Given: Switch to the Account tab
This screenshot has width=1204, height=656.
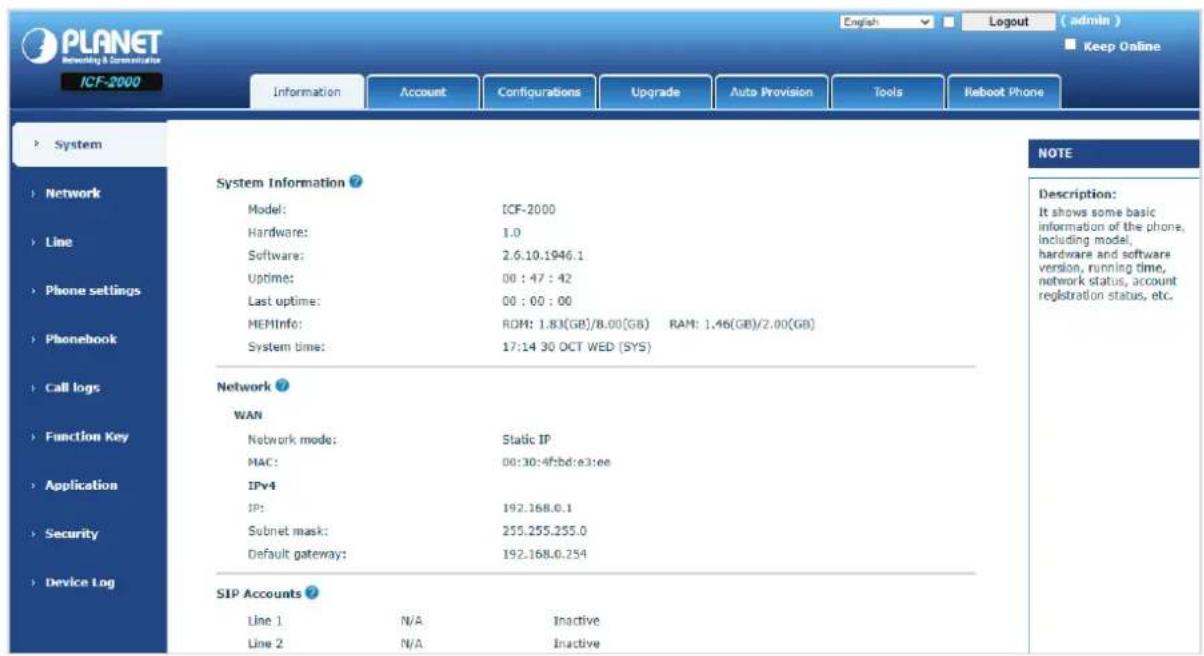Looking at the screenshot, I should coord(423,92).
